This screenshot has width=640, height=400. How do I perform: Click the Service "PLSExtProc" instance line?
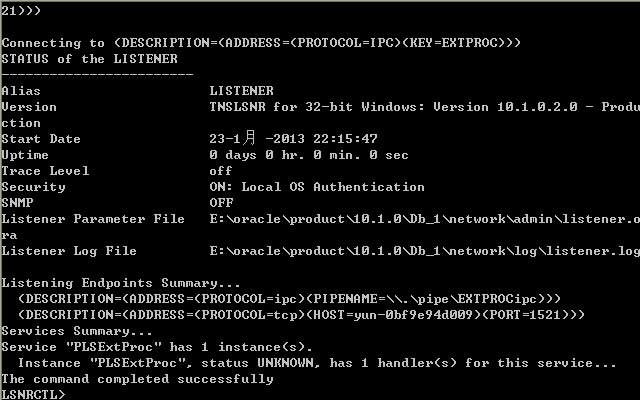coord(157,347)
